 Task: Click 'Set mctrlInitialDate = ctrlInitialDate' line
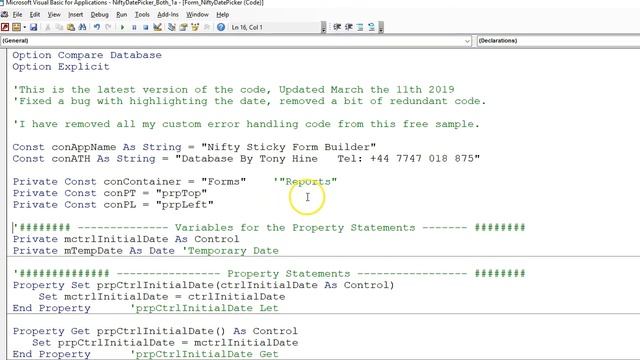[162, 296]
